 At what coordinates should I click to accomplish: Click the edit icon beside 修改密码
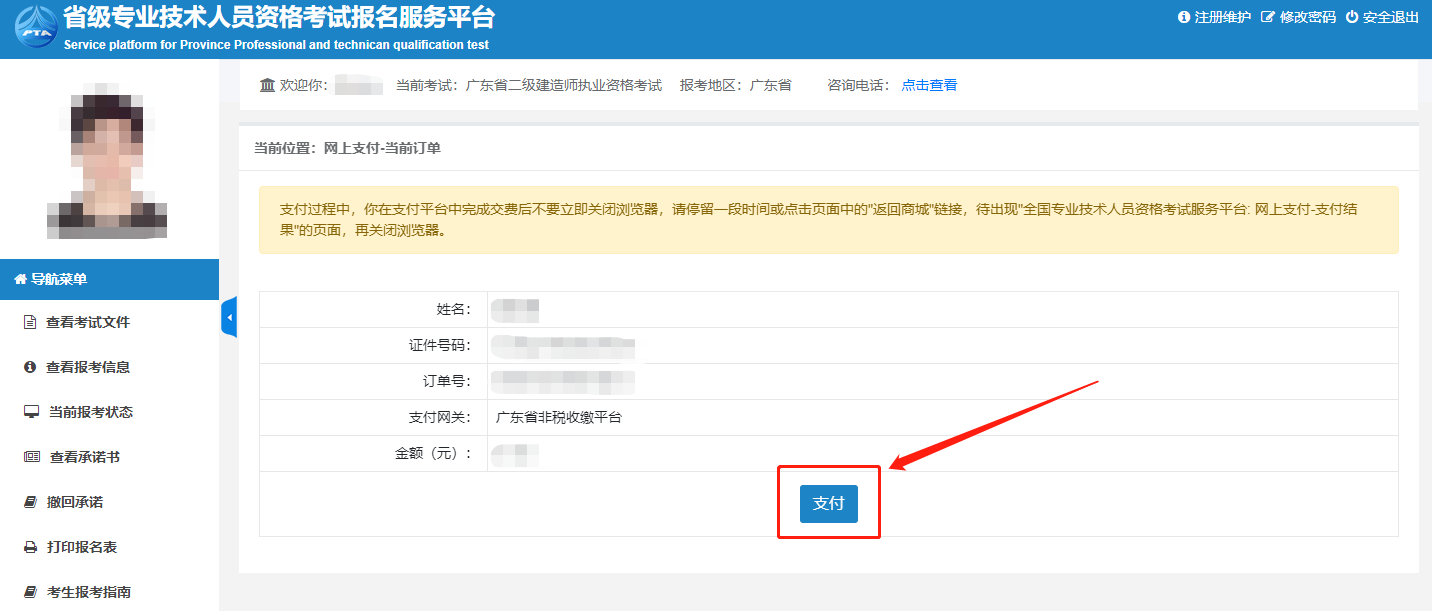point(1268,17)
